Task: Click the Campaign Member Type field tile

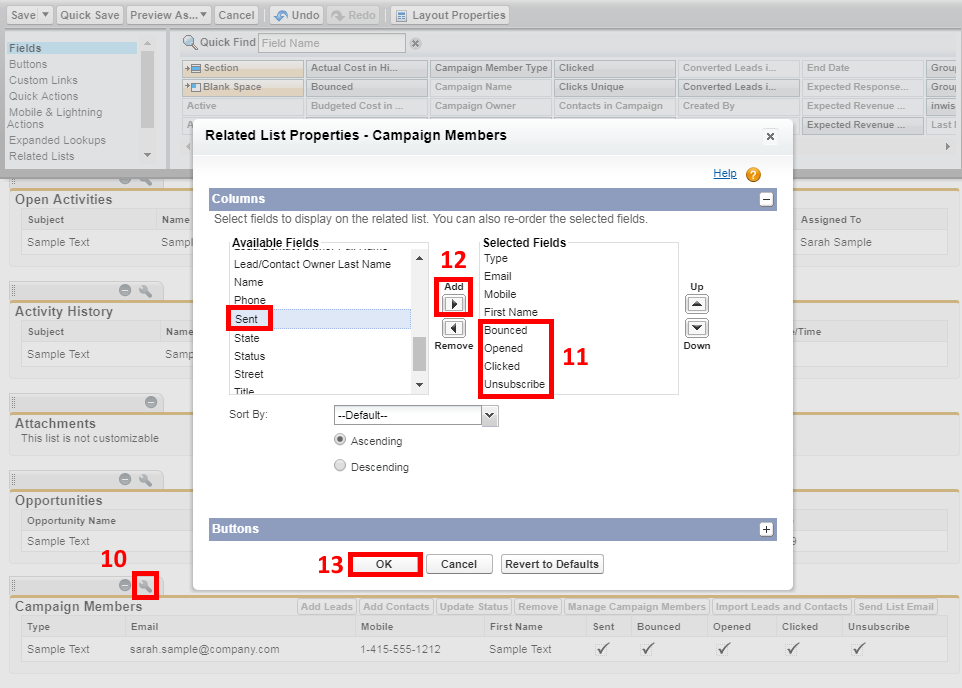Action: point(491,68)
